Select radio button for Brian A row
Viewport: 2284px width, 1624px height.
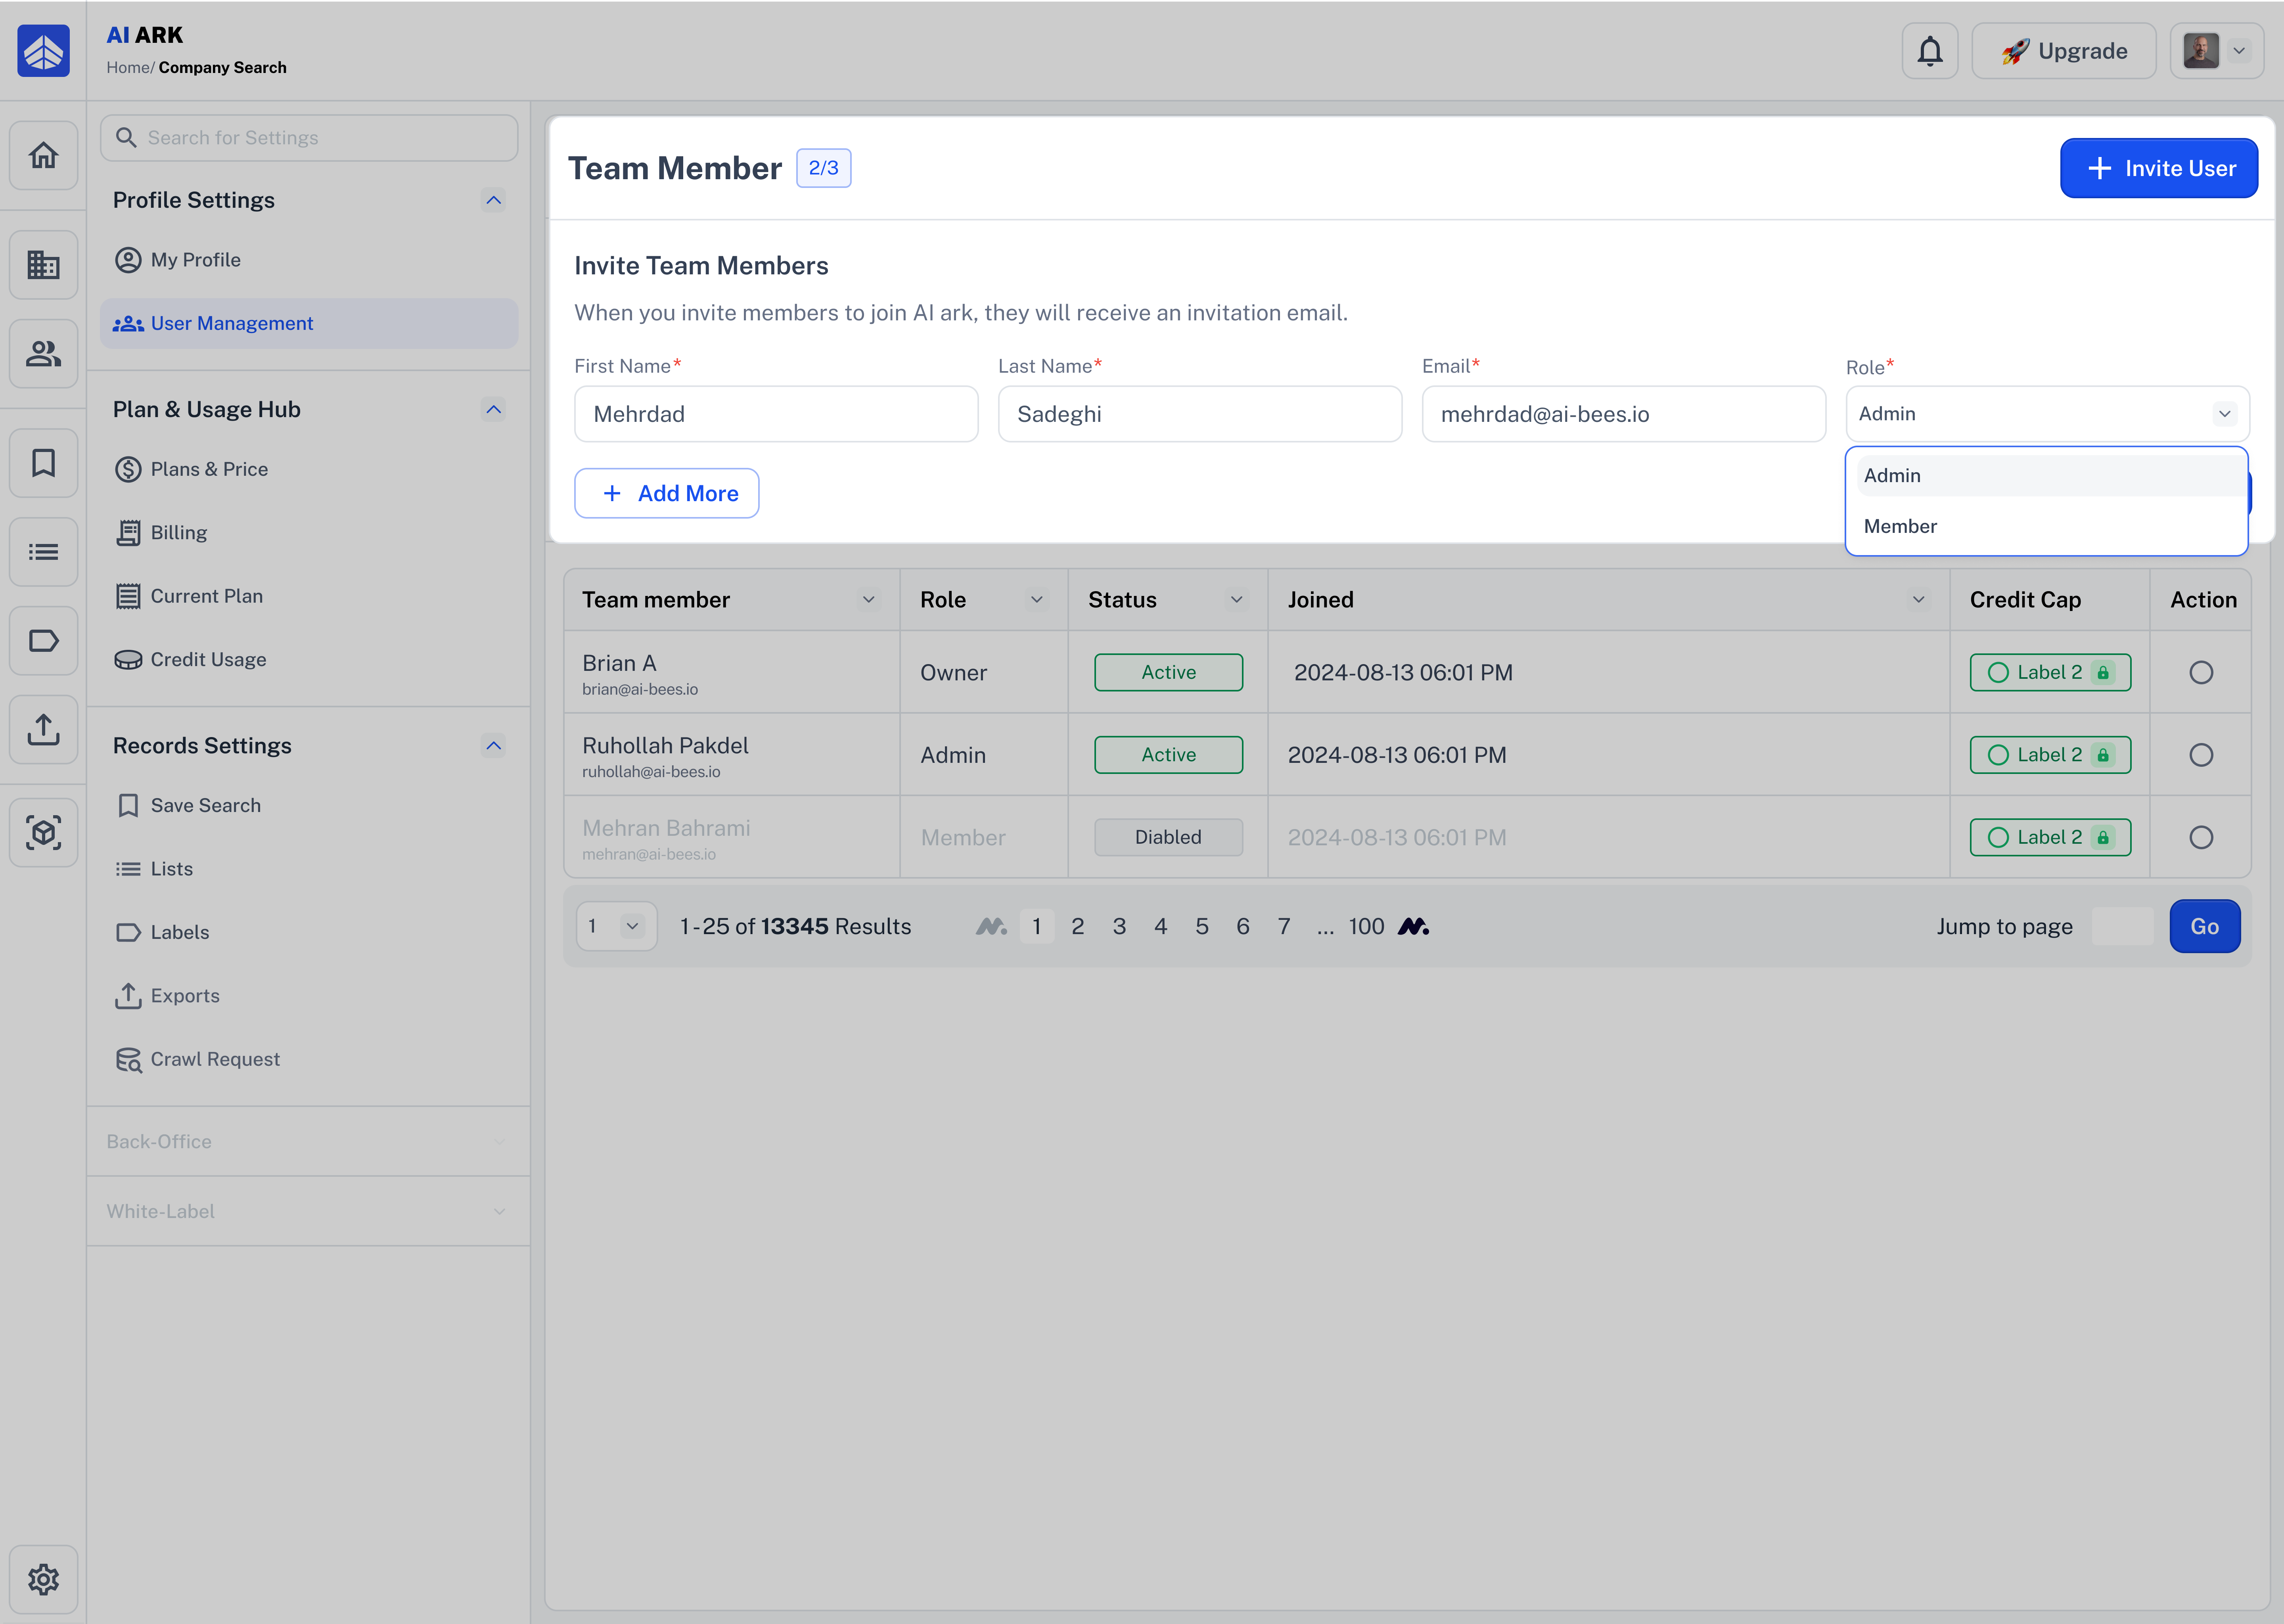[x=2201, y=673]
